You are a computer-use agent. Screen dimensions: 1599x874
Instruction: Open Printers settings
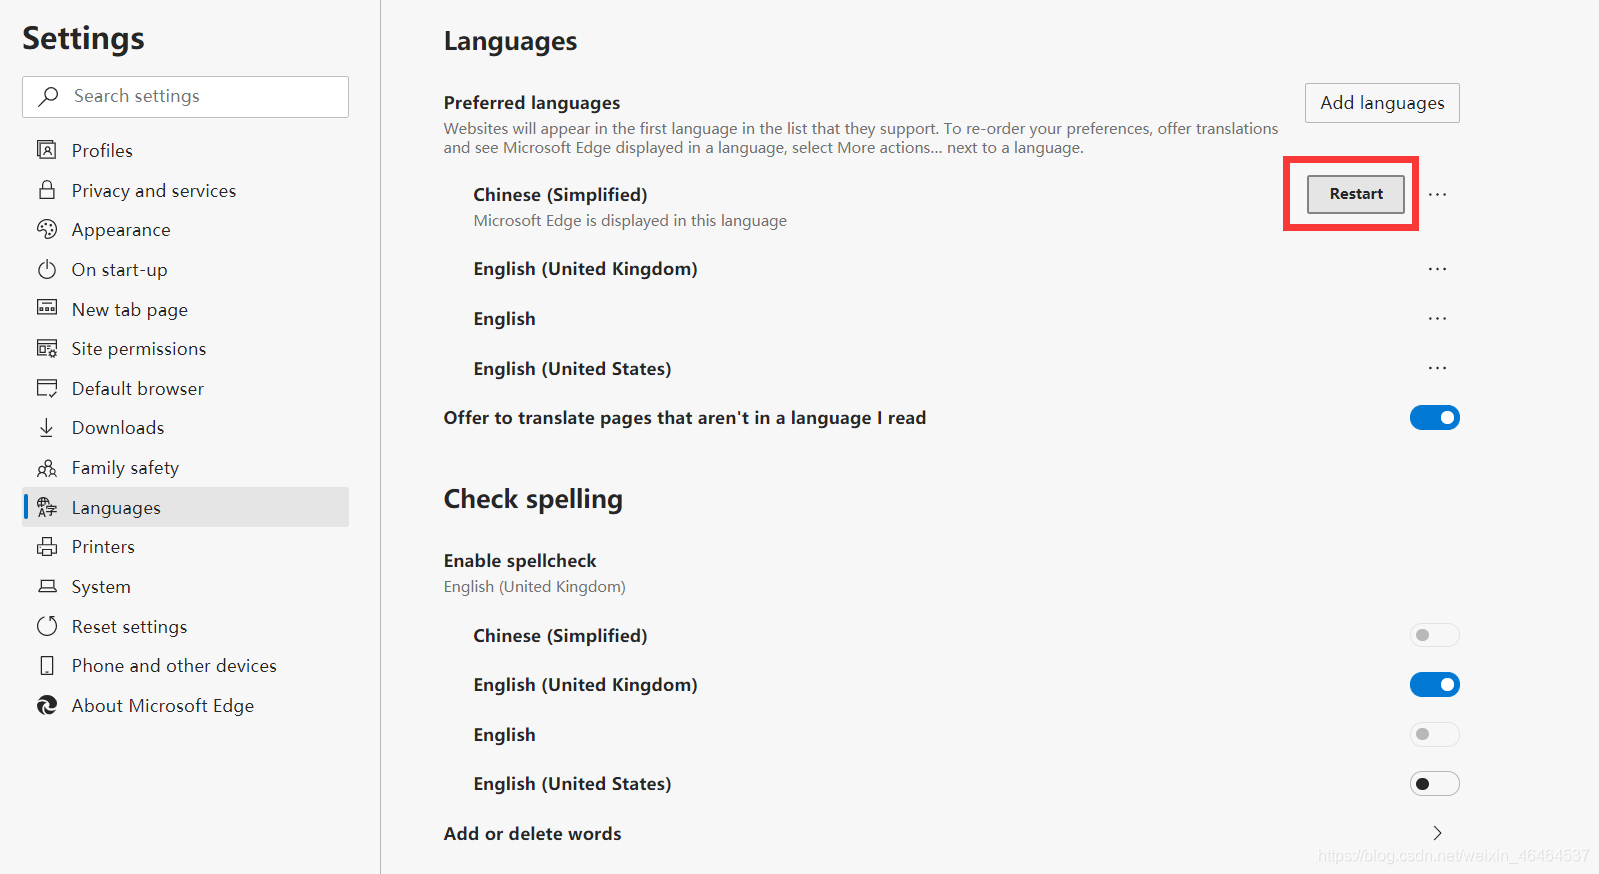[x=186, y=547]
